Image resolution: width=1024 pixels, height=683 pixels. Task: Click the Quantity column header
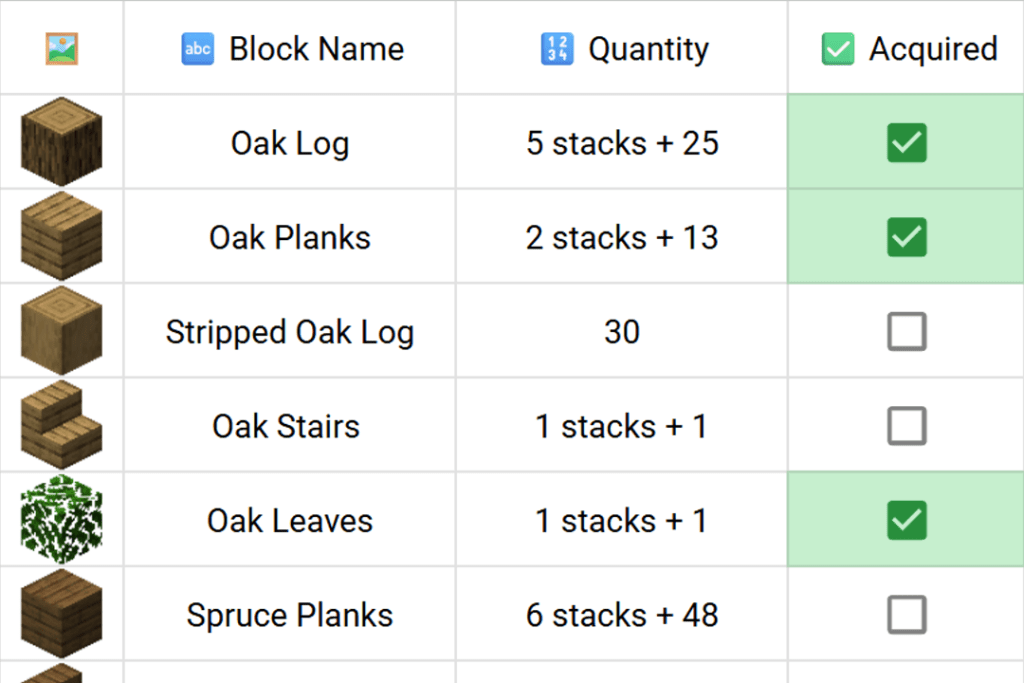click(648, 48)
